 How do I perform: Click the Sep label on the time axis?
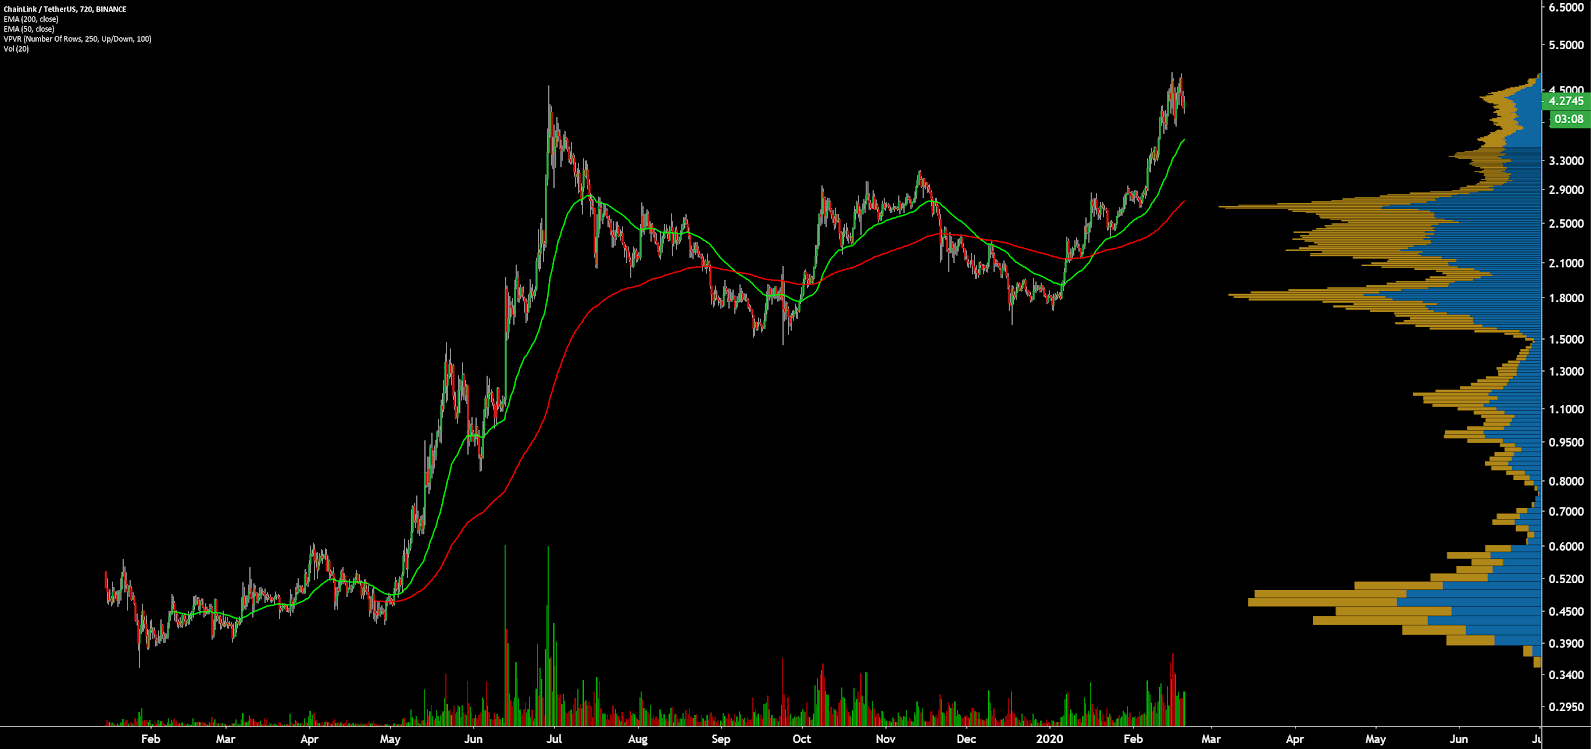[721, 740]
